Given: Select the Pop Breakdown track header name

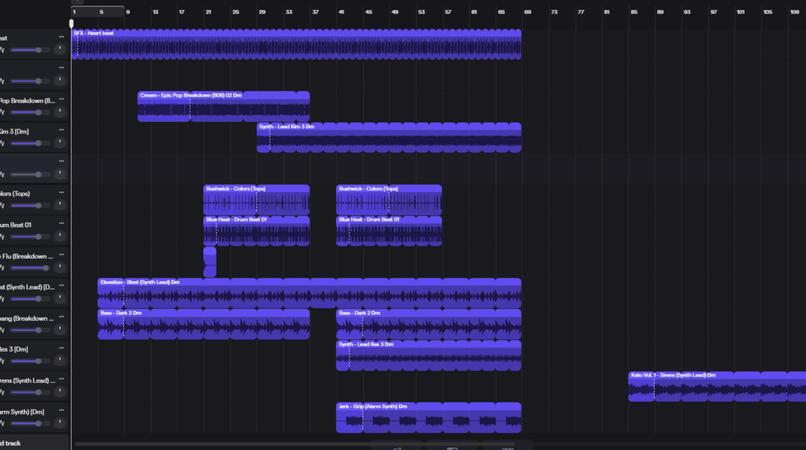Looking at the screenshot, I should pyautogui.click(x=27, y=101).
